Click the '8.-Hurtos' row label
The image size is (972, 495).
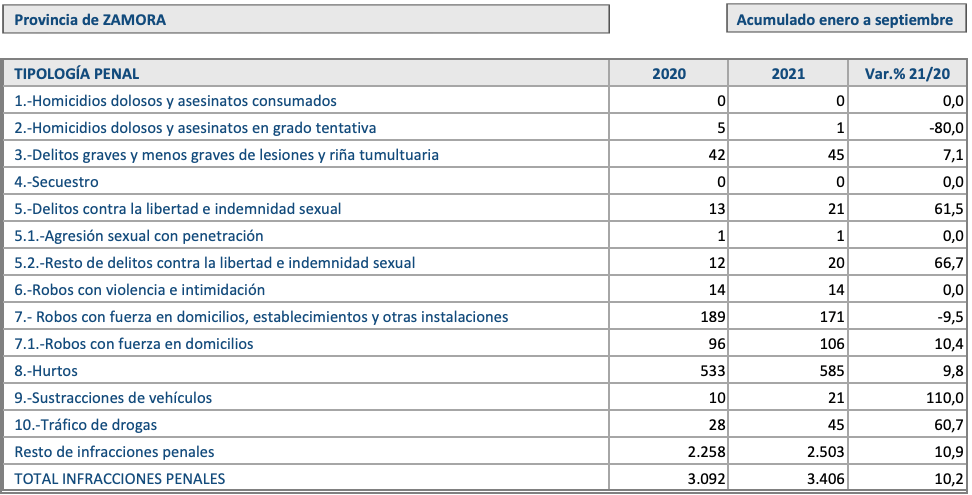point(46,370)
